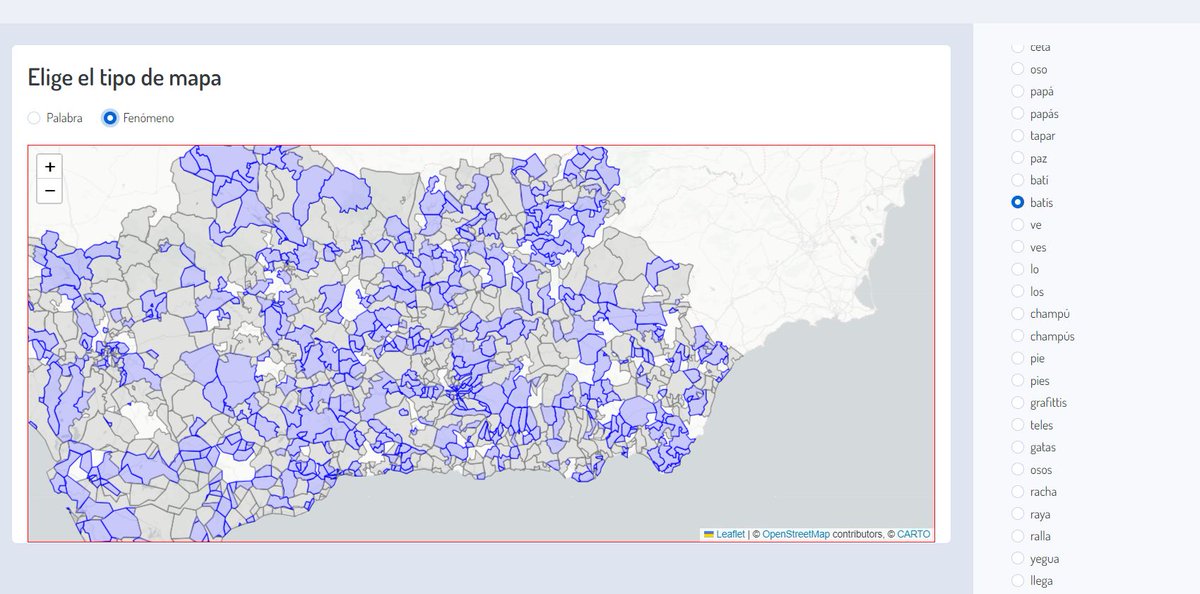The width and height of the screenshot is (1200, 594).
Task: Pick "grafittis" from the right panel
Action: 1016,402
